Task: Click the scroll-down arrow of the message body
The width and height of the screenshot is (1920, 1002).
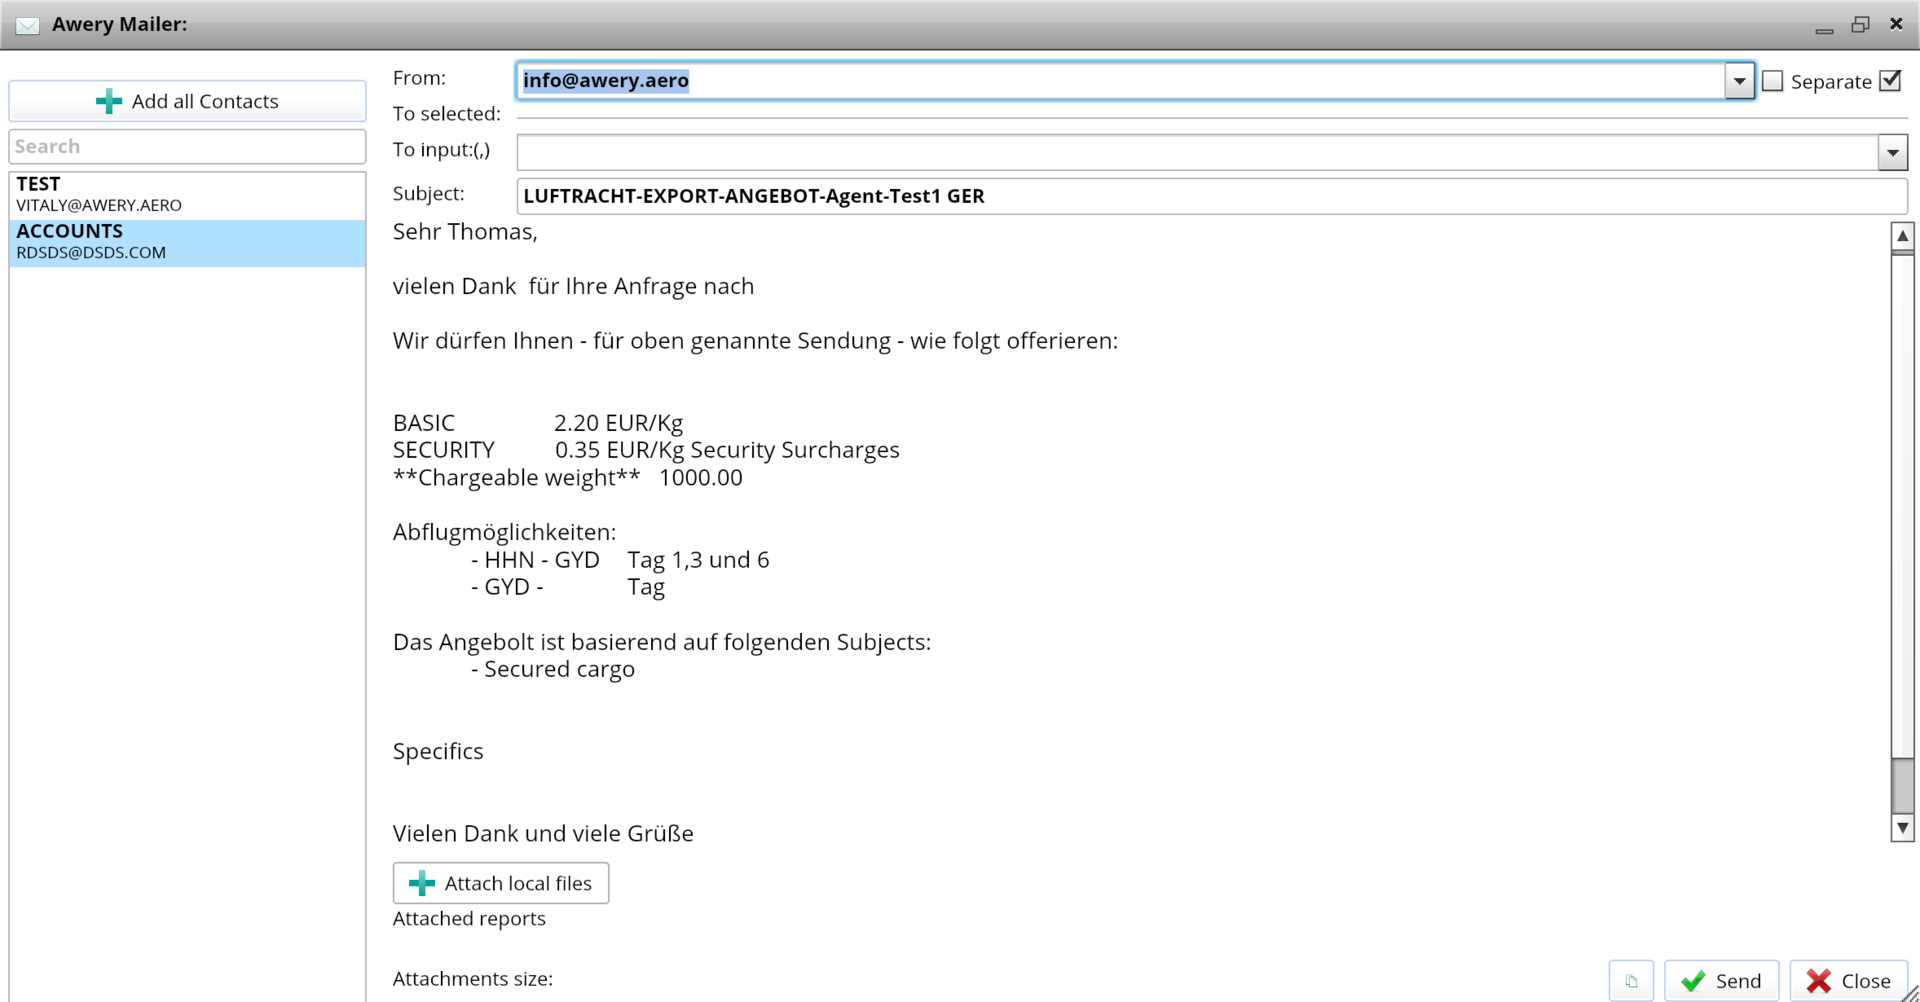Action: click(1902, 828)
